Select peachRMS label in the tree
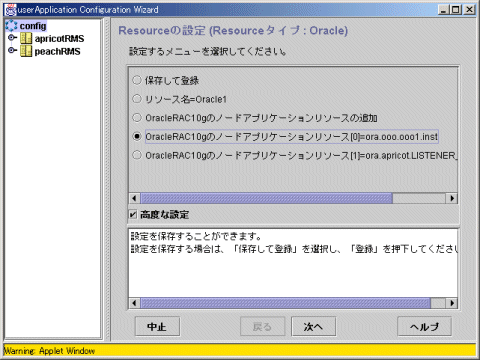The height and width of the screenshot is (360, 480). [x=57, y=51]
